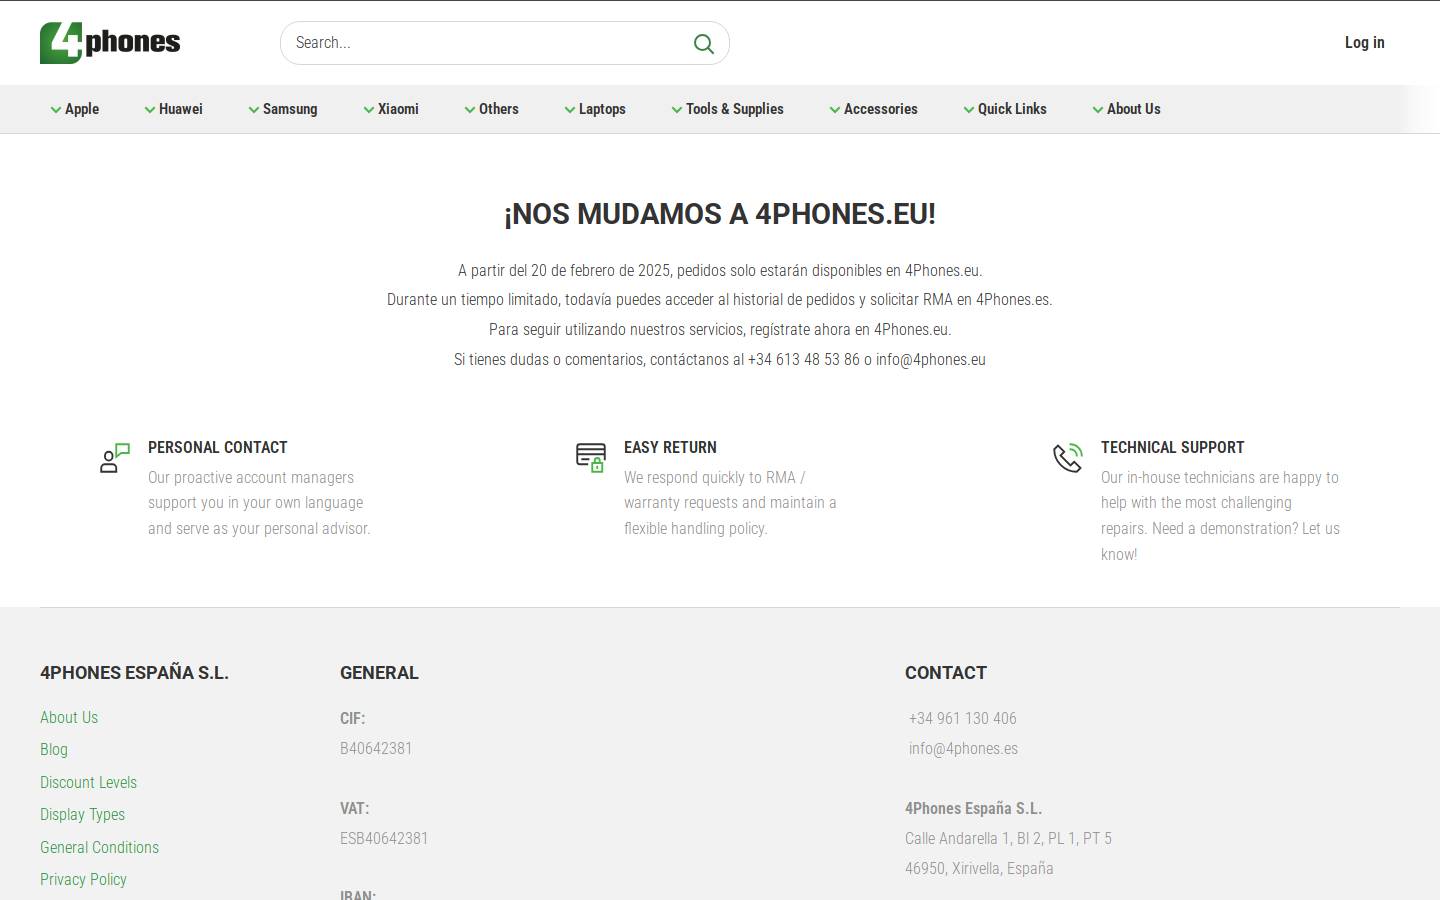Screen dimensions: 1440x900
Task: Open the Log in link
Action: (x=1364, y=42)
